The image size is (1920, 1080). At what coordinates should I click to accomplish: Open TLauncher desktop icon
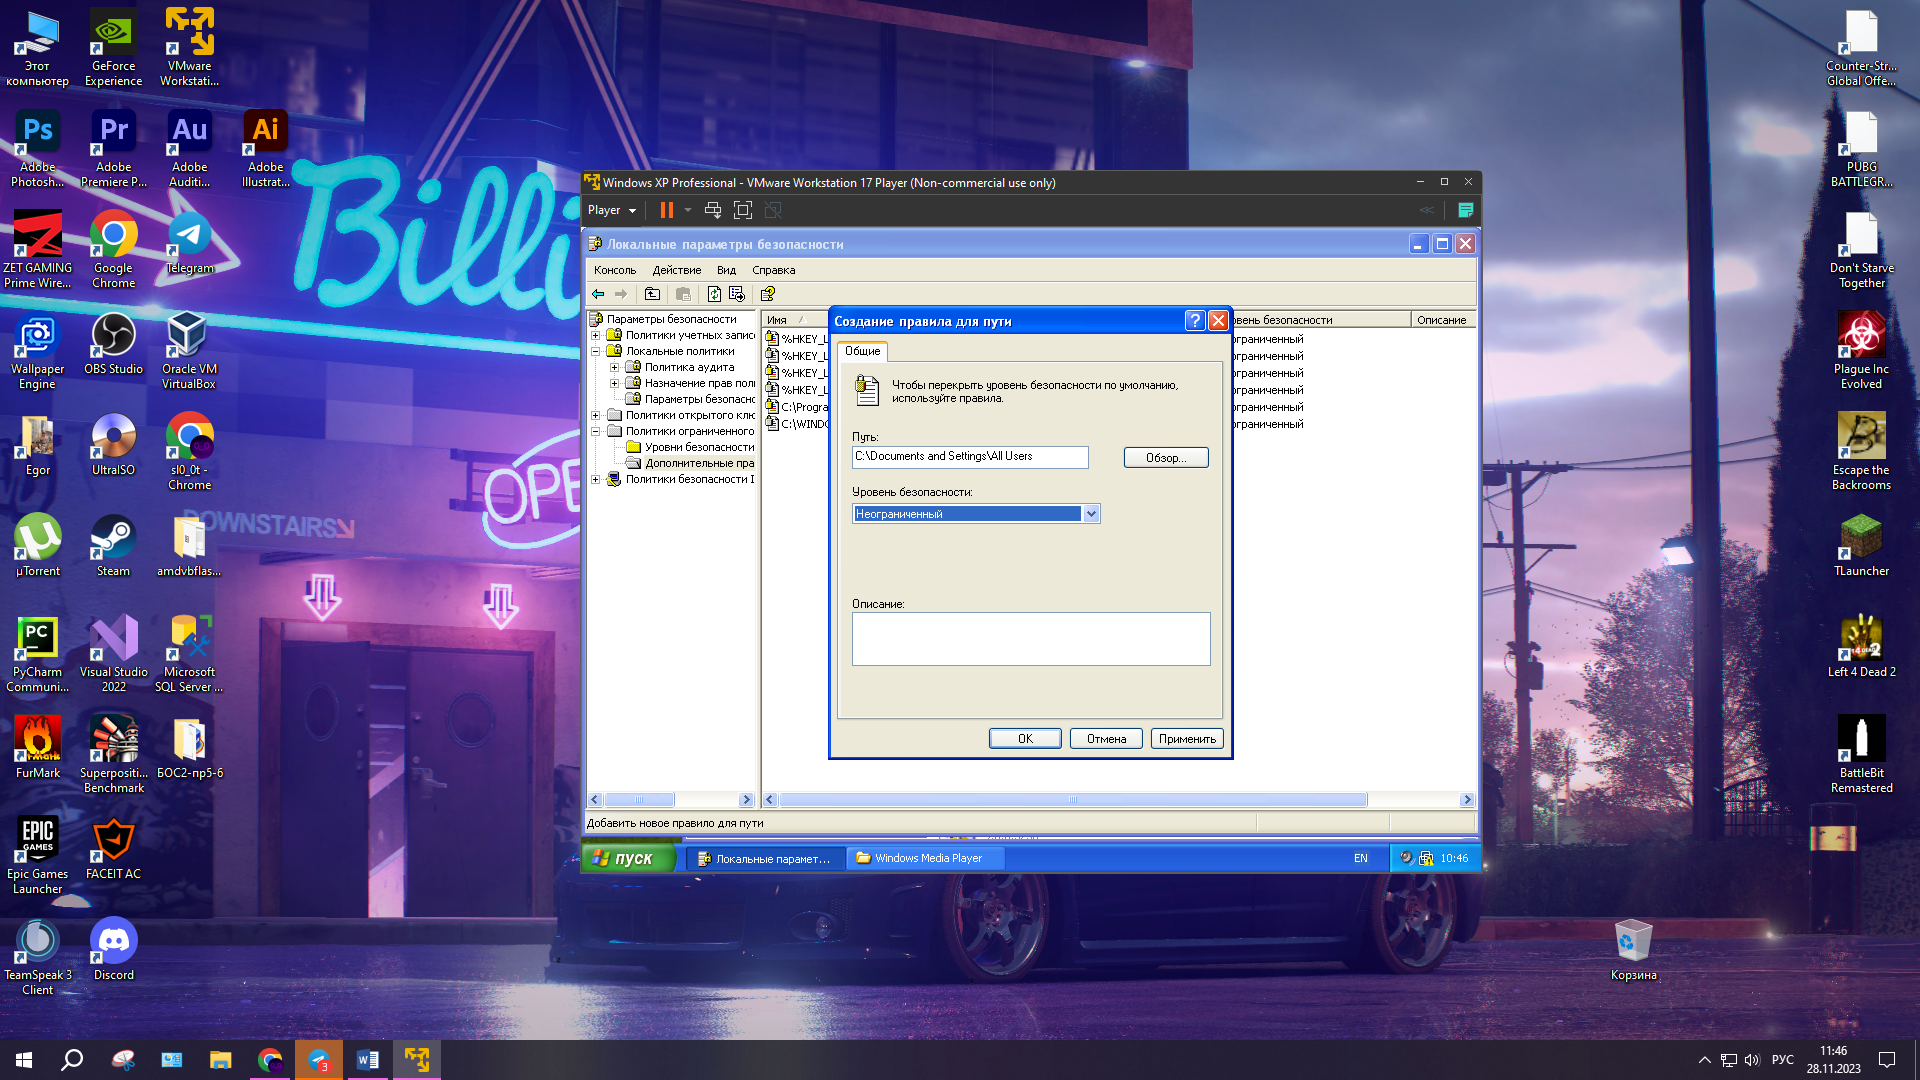point(1861,546)
